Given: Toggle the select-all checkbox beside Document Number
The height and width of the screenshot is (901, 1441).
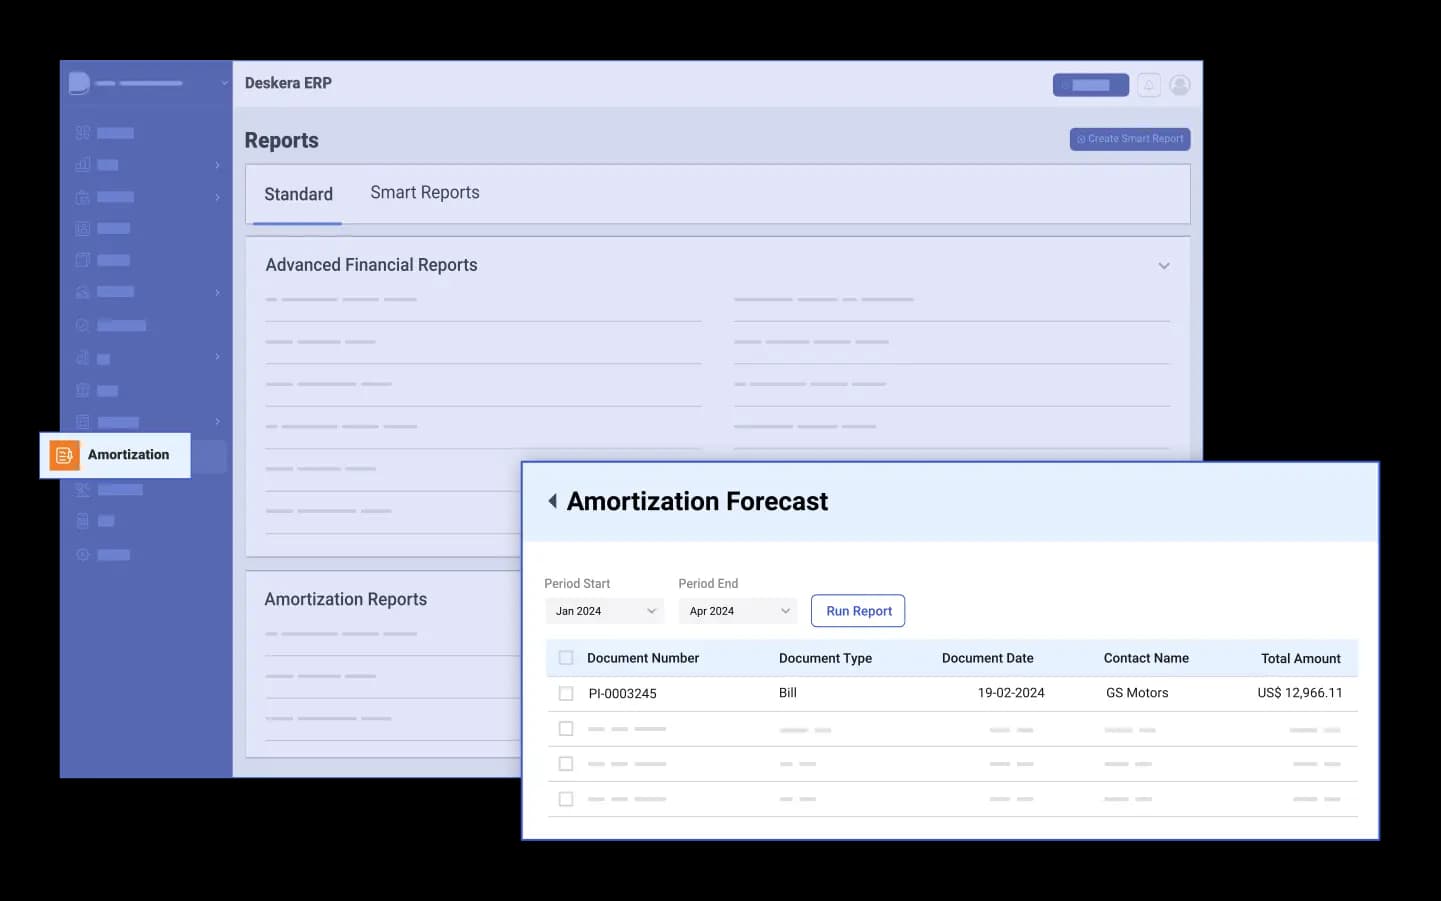Looking at the screenshot, I should 566,658.
